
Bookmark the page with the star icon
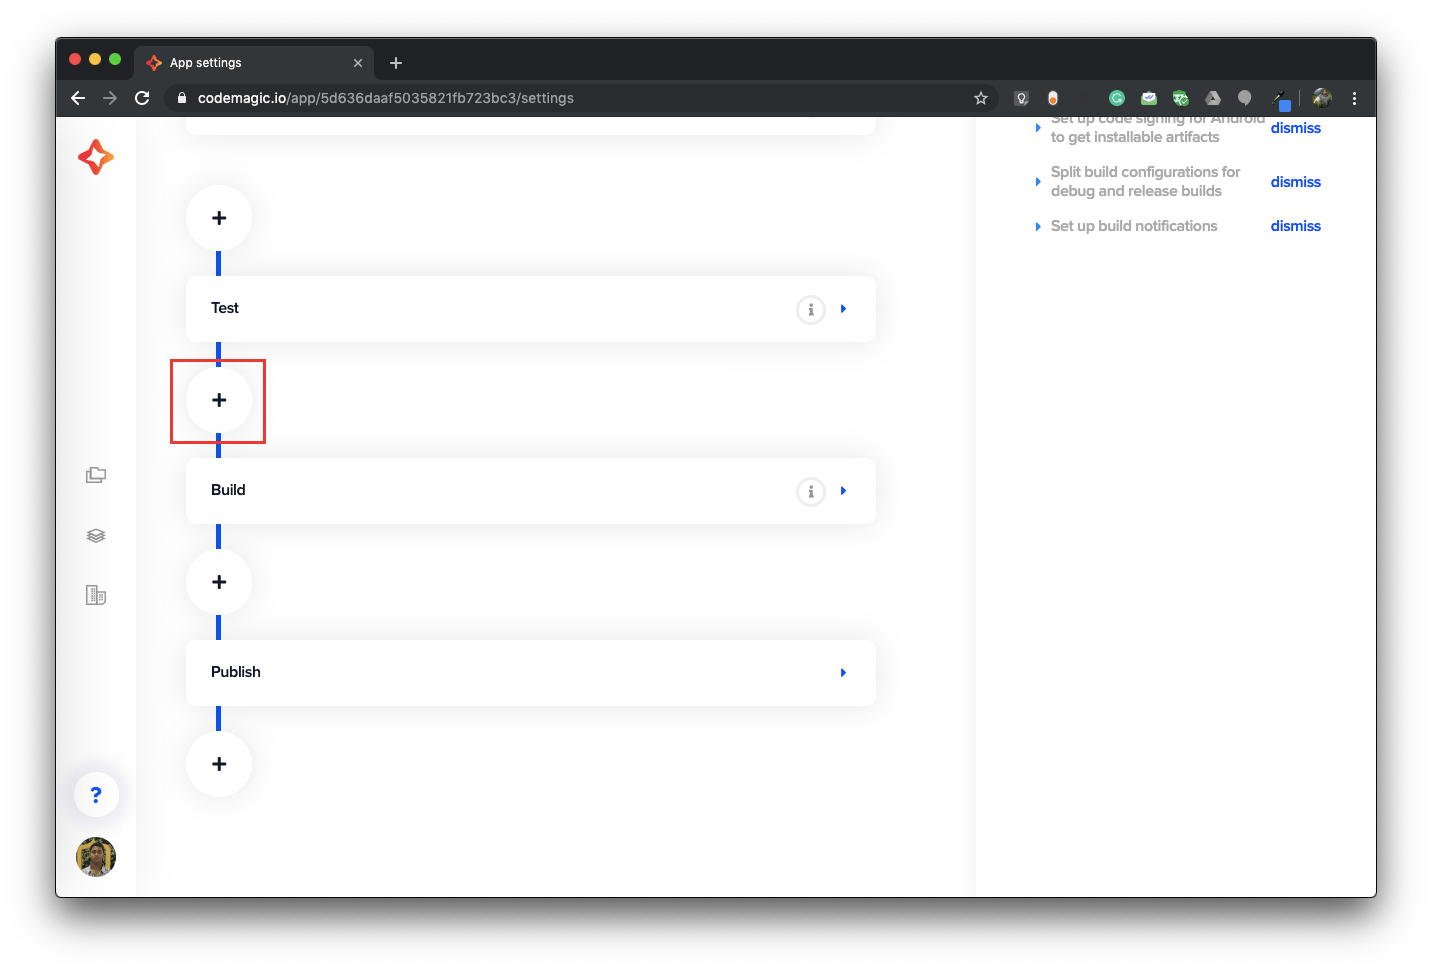pyautogui.click(x=980, y=98)
